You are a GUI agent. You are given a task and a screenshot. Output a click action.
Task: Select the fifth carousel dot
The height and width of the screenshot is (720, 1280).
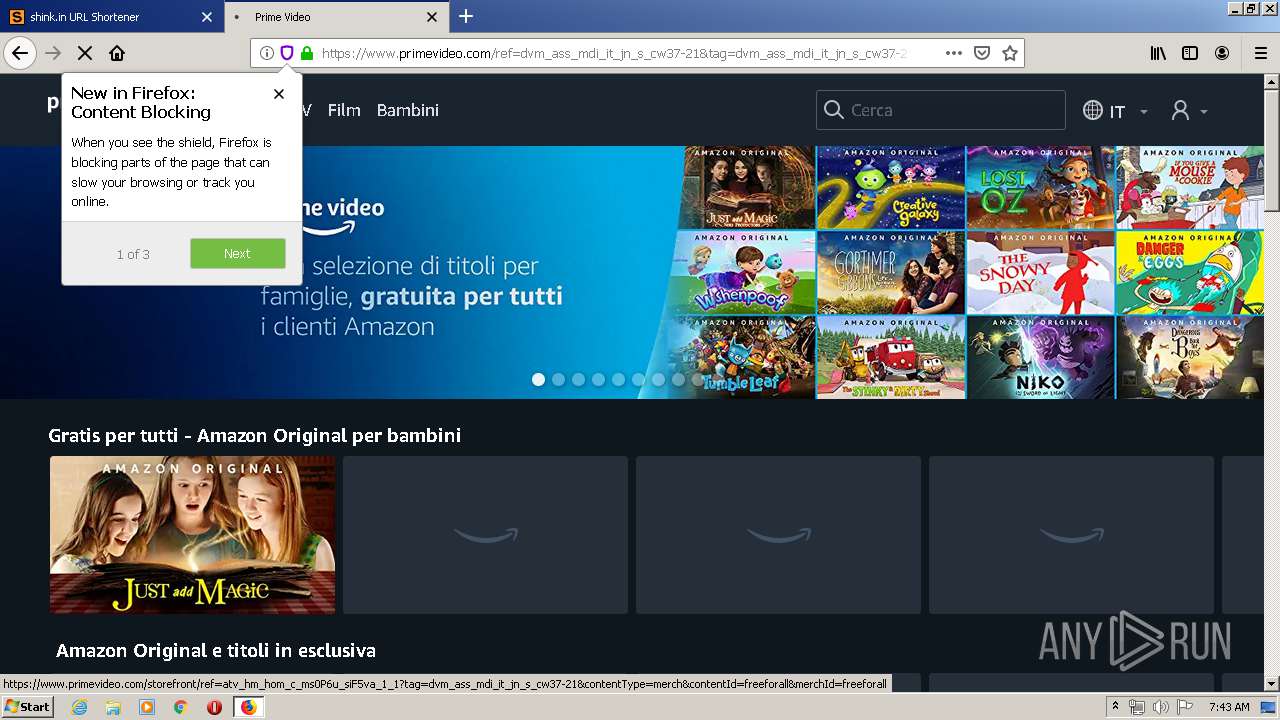click(619, 379)
